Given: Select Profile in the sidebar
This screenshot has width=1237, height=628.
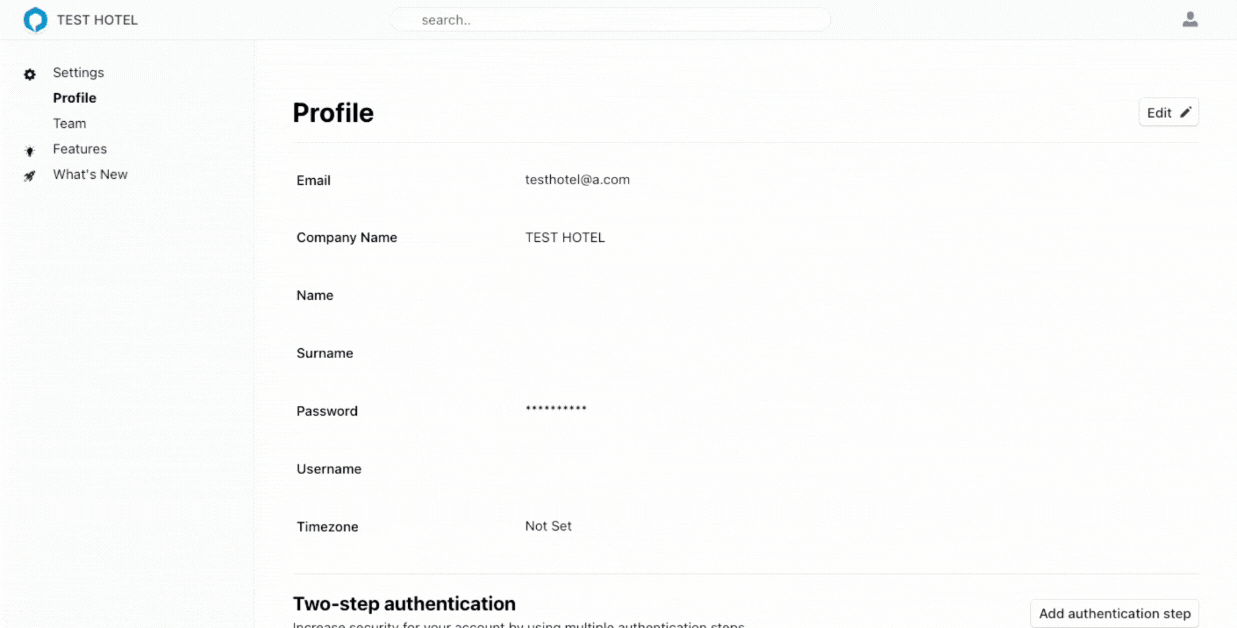Looking at the screenshot, I should click(x=75, y=98).
